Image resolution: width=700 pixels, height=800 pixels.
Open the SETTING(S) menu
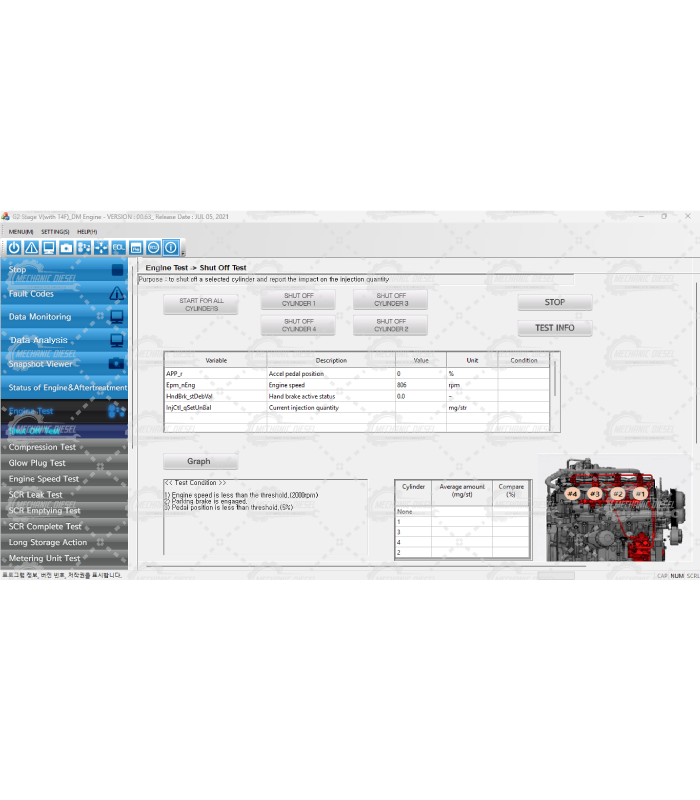coord(55,231)
